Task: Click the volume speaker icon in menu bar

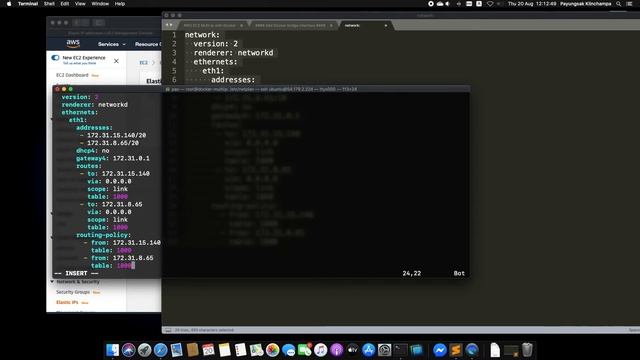Action: (x=448, y=4)
